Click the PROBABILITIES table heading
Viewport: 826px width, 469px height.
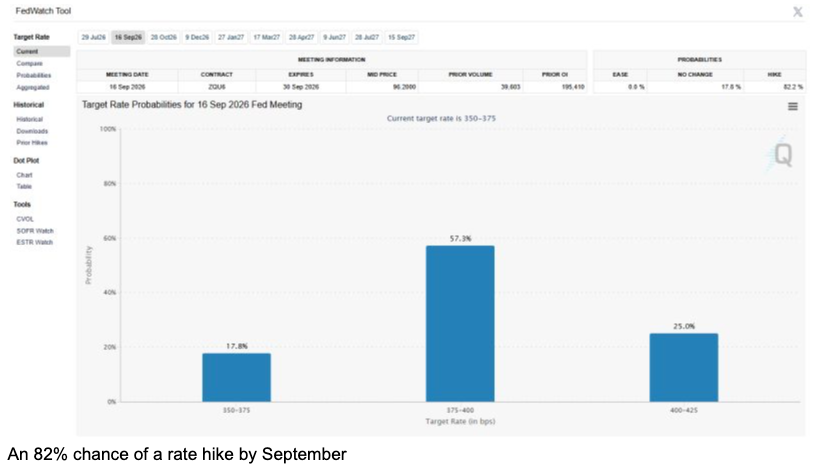pos(700,60)
